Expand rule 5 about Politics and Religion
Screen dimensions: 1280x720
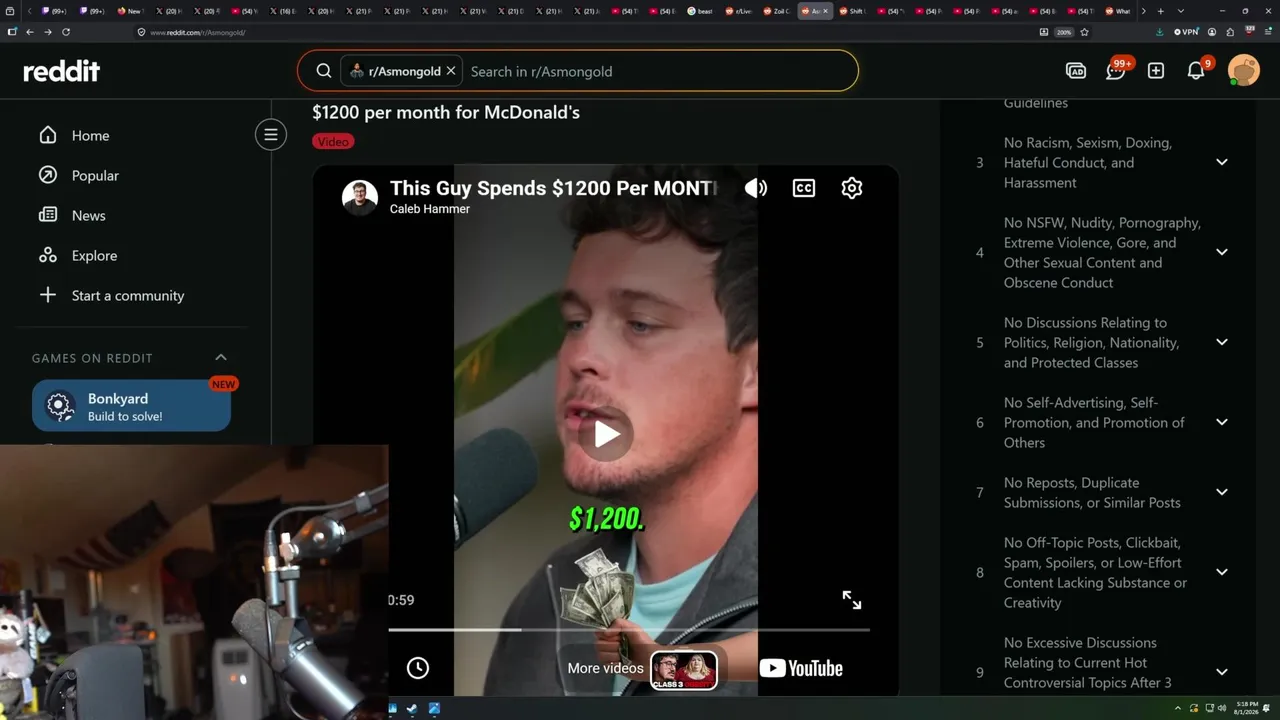1221,342
